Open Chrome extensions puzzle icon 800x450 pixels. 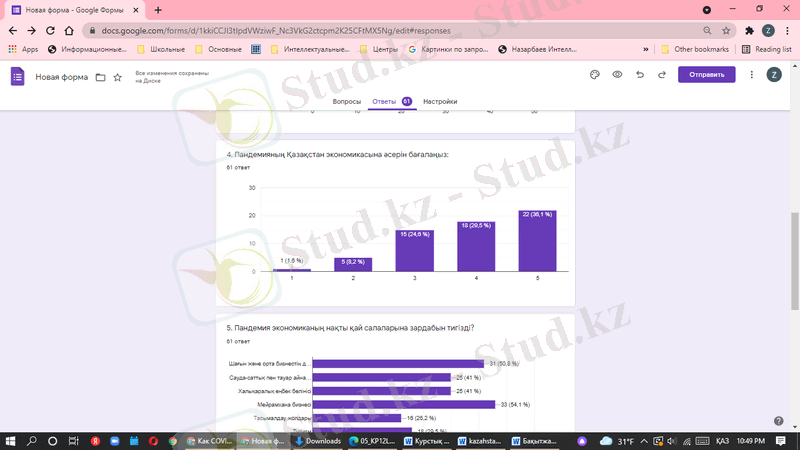click(x=749, y=30)
